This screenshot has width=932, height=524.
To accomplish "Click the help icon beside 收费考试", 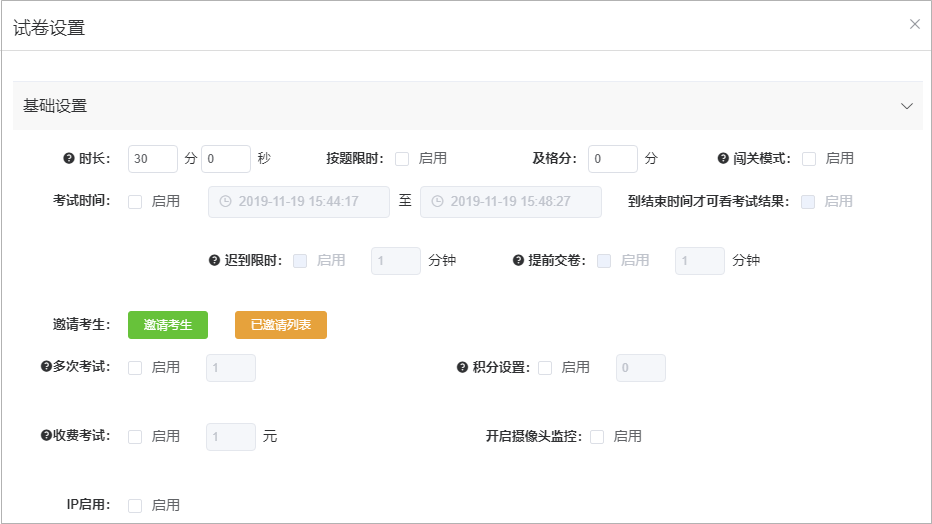I will click(46, 435).
